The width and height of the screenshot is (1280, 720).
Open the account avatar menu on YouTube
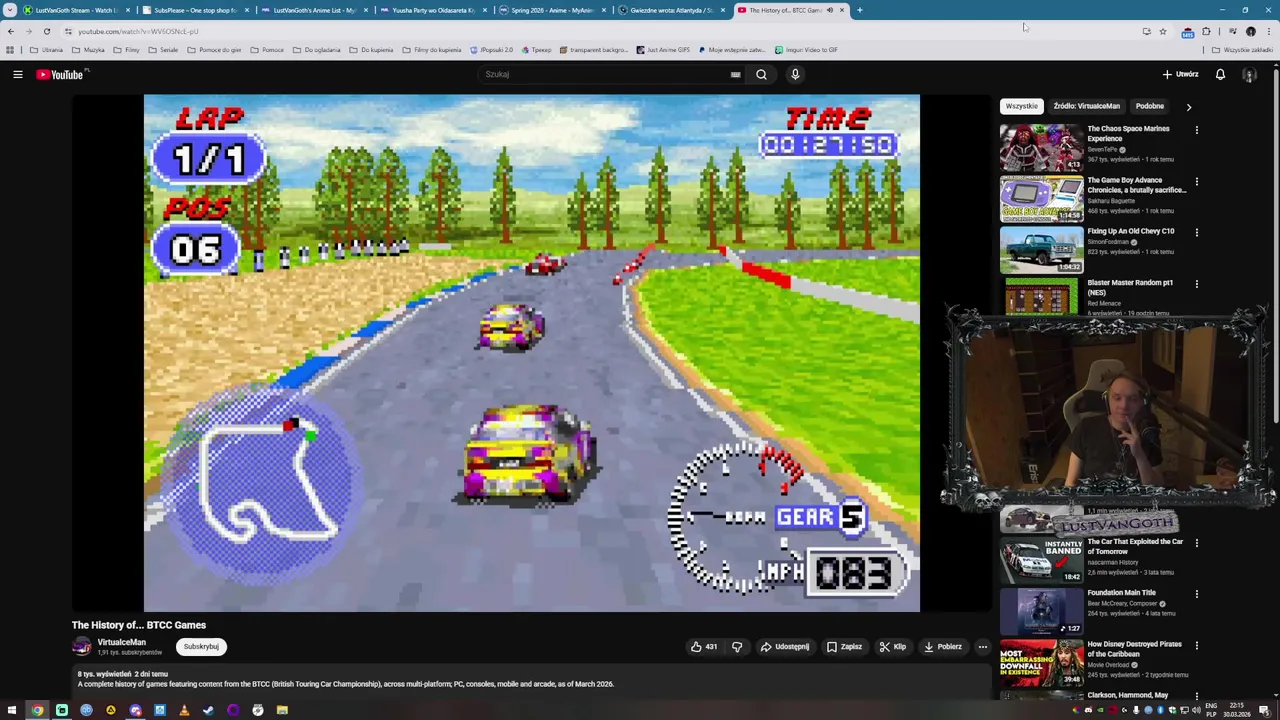1249,74
